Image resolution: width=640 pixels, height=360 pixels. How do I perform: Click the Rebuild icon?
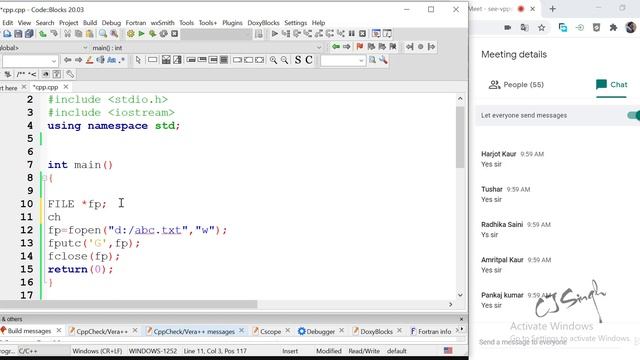(163, 34)
